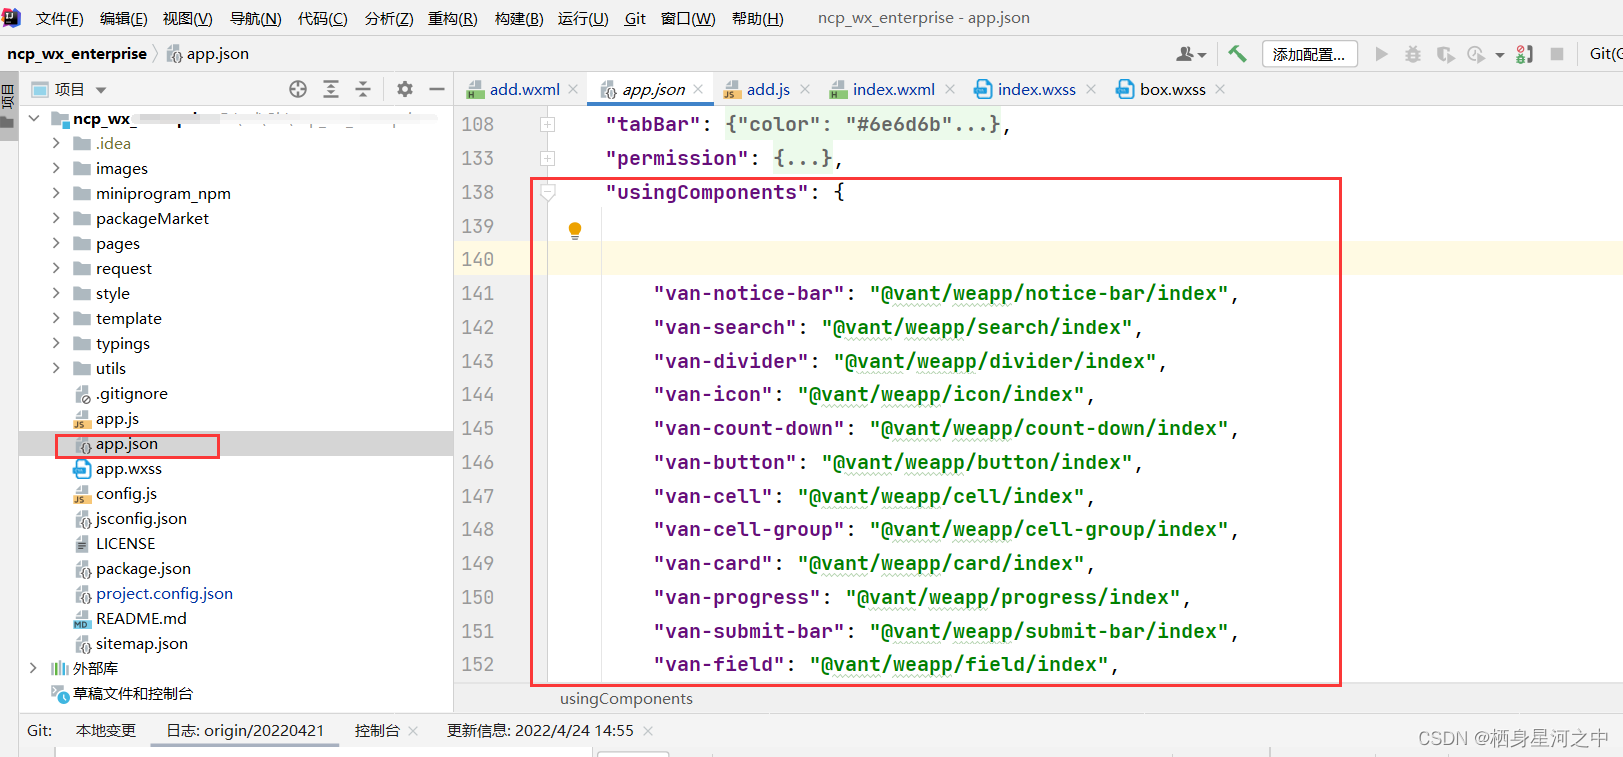Click the IntelliJ logo icon

pyautogui.click(x=11, y=17)
